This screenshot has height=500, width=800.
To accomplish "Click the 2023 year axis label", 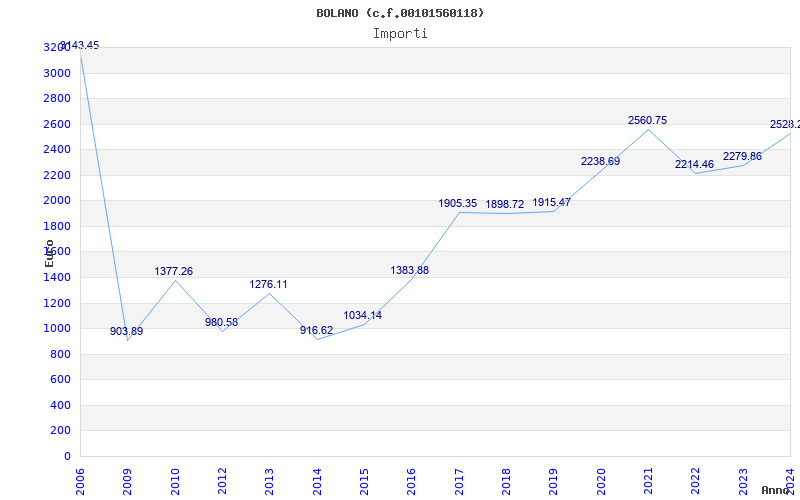I will [x=743, y=482].
